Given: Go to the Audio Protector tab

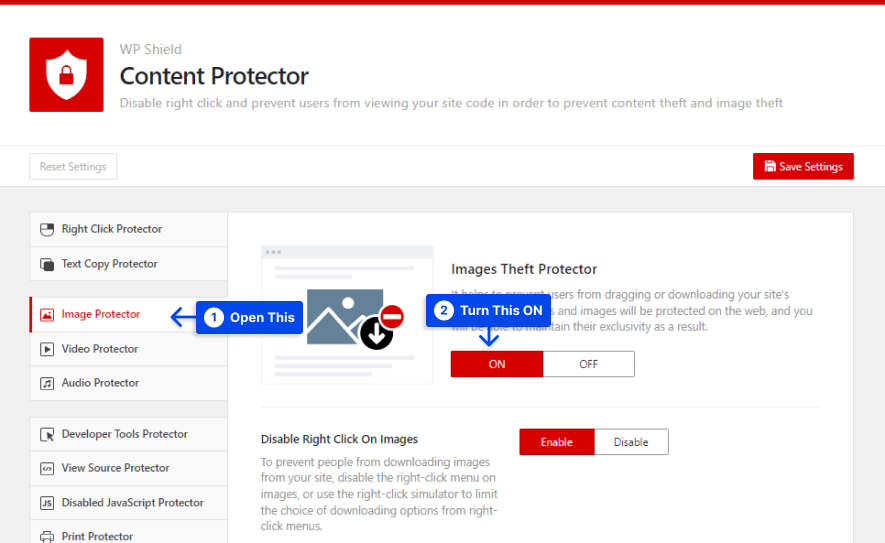Looking at the screenshot, I should 129,383.
